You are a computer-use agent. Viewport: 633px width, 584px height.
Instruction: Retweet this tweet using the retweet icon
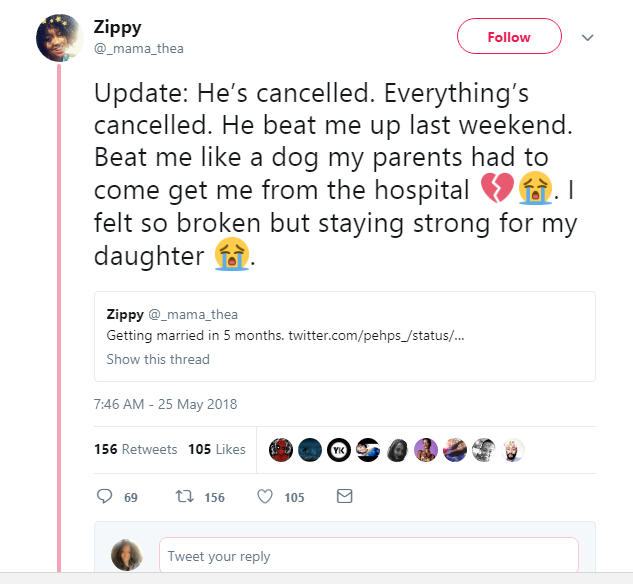point(183,496)
